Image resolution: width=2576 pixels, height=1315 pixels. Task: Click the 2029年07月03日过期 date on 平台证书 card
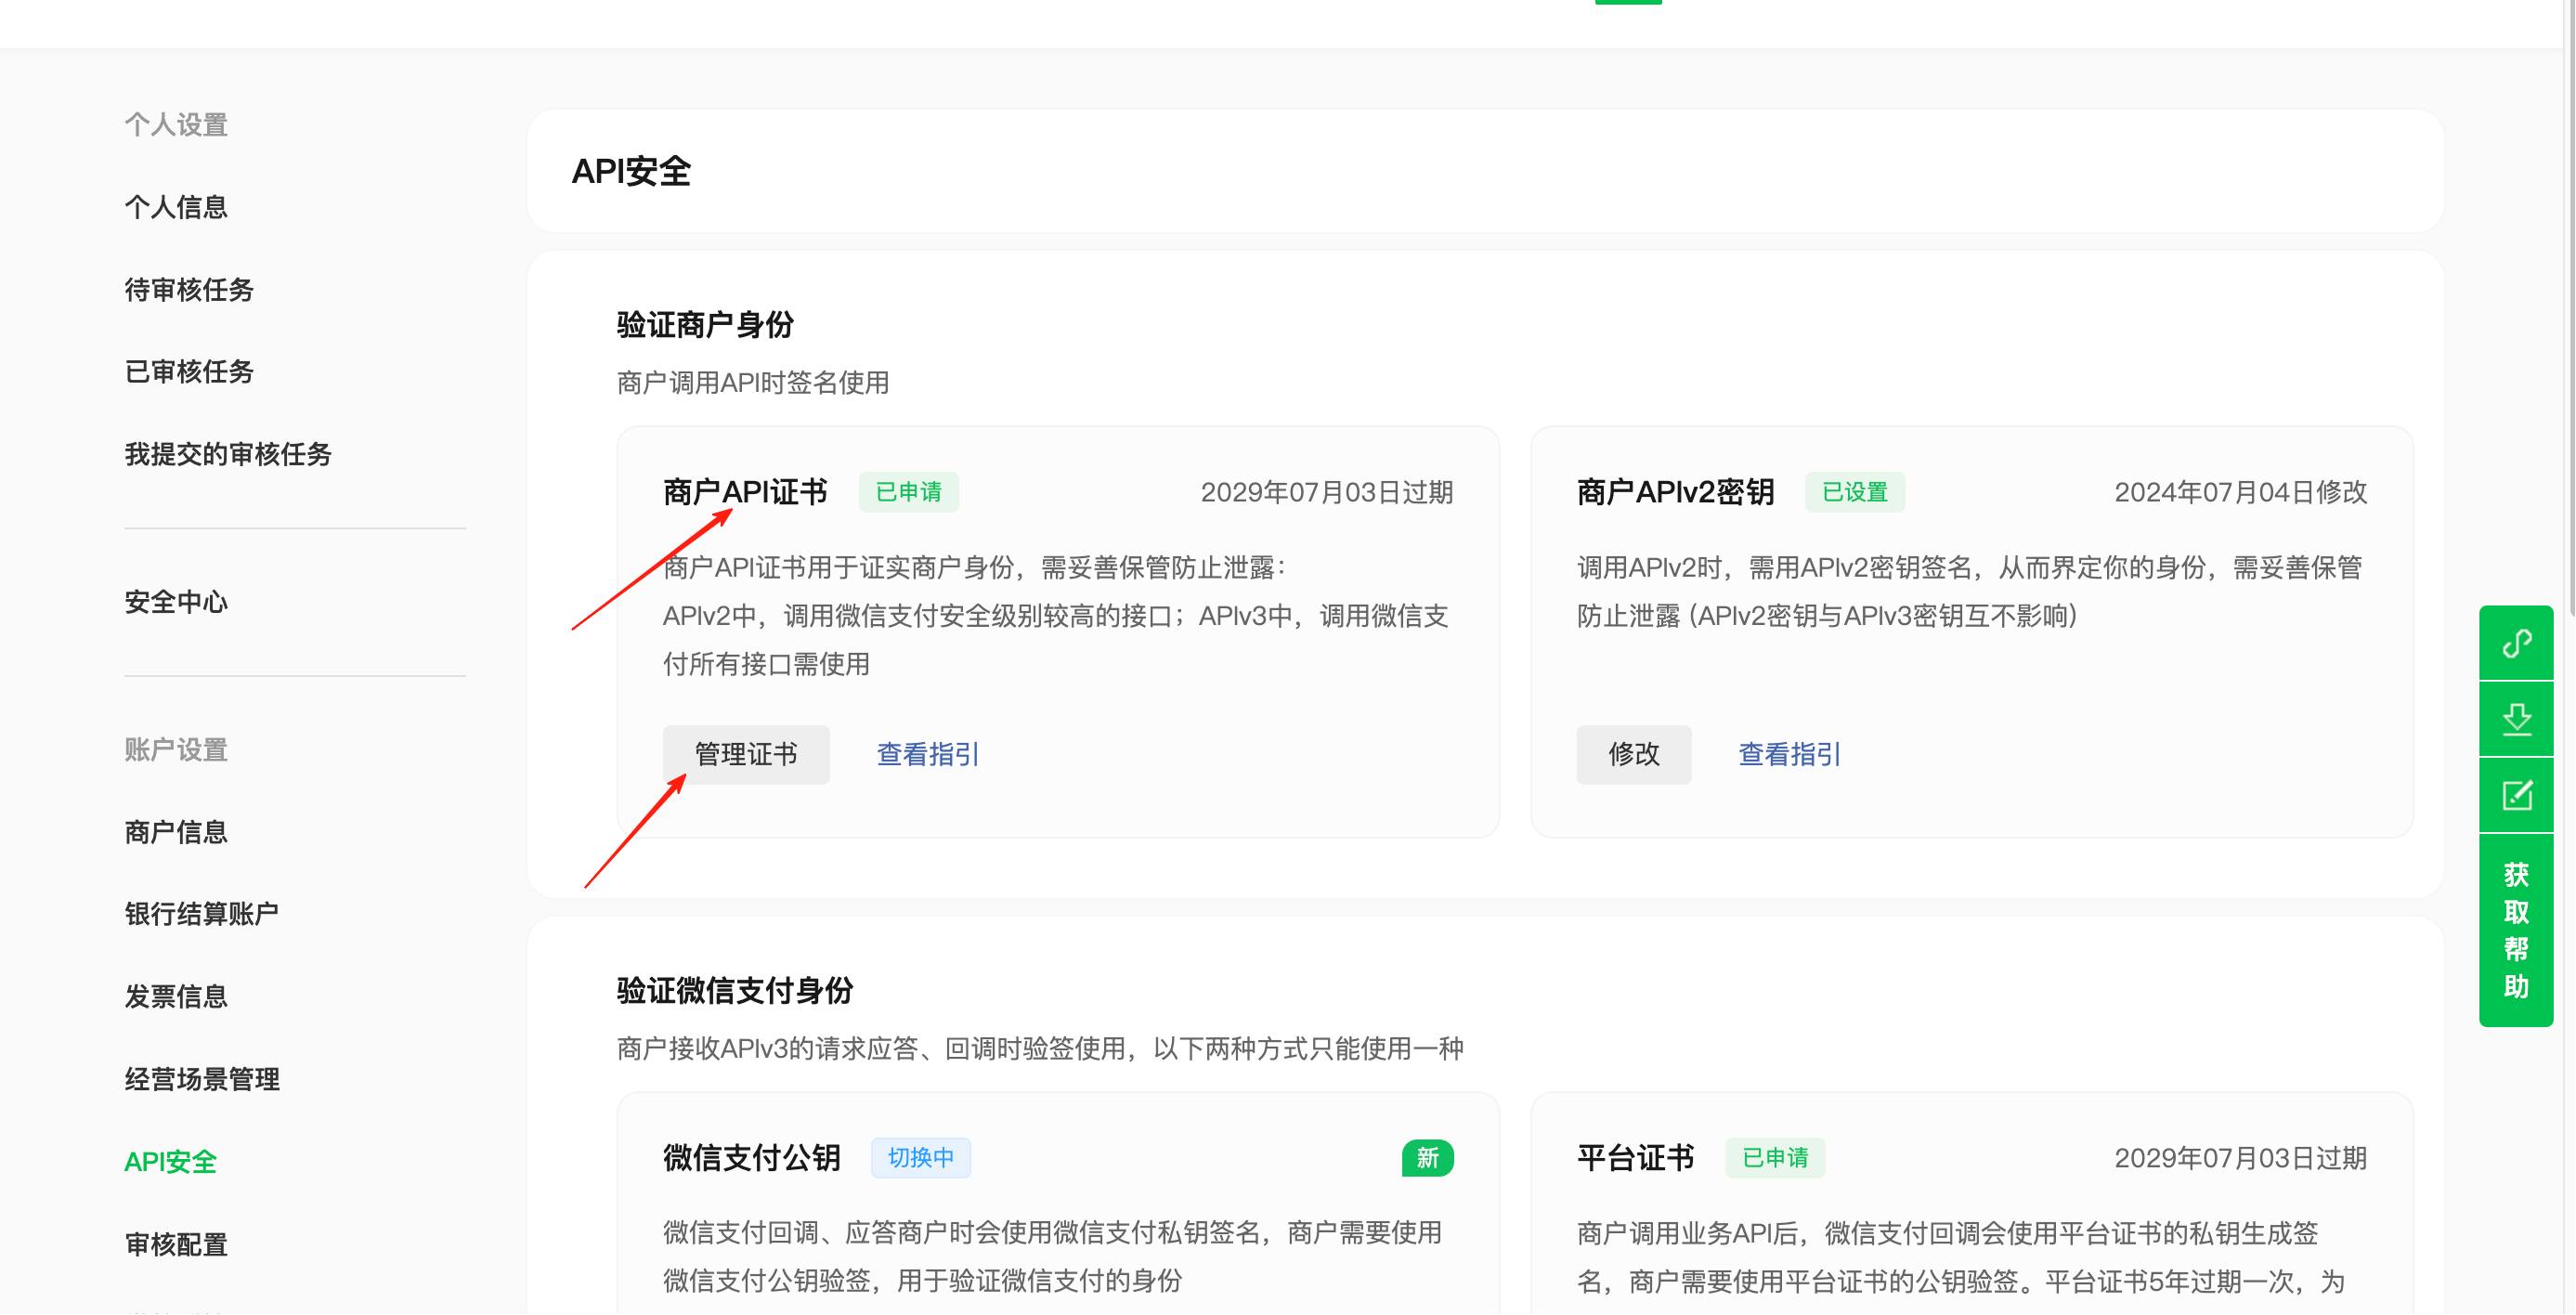2241,1158
